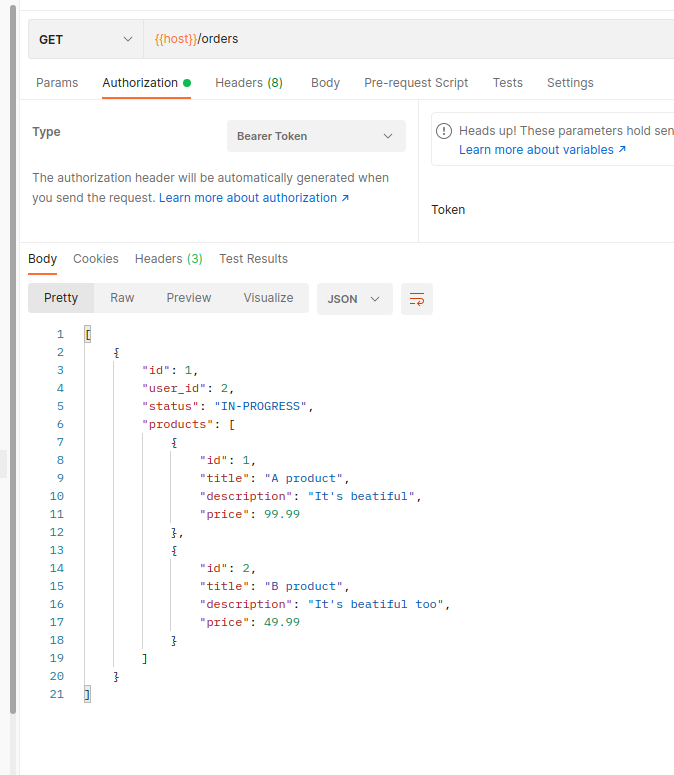Toggle the line wrap icon
674x775 pixels.
[417, 299]
